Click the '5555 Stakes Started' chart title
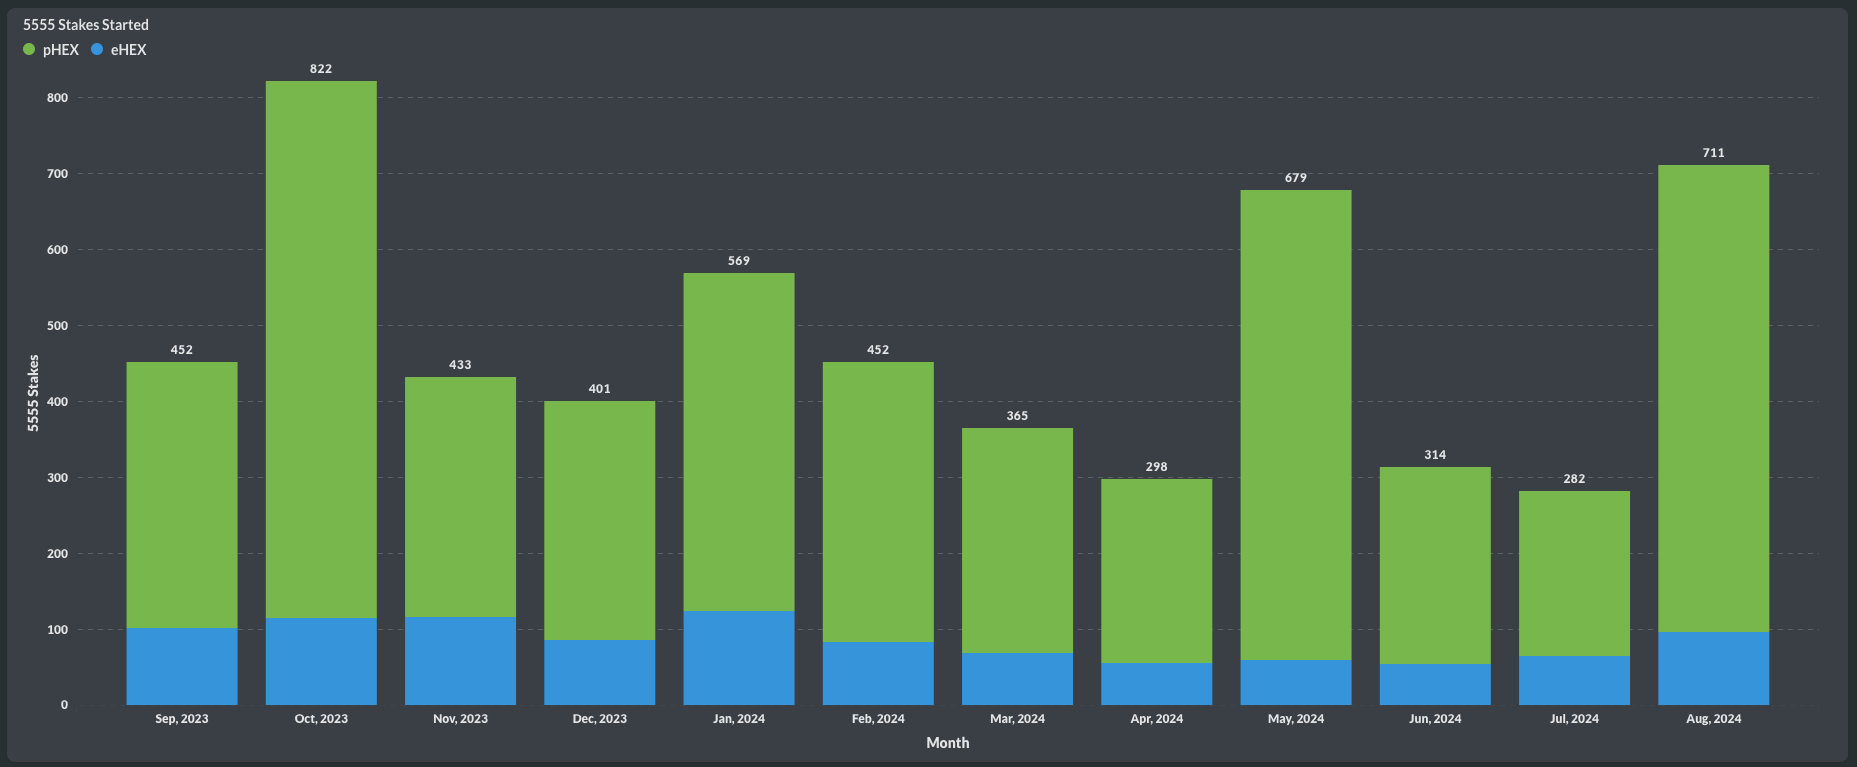 coord(86,24)
